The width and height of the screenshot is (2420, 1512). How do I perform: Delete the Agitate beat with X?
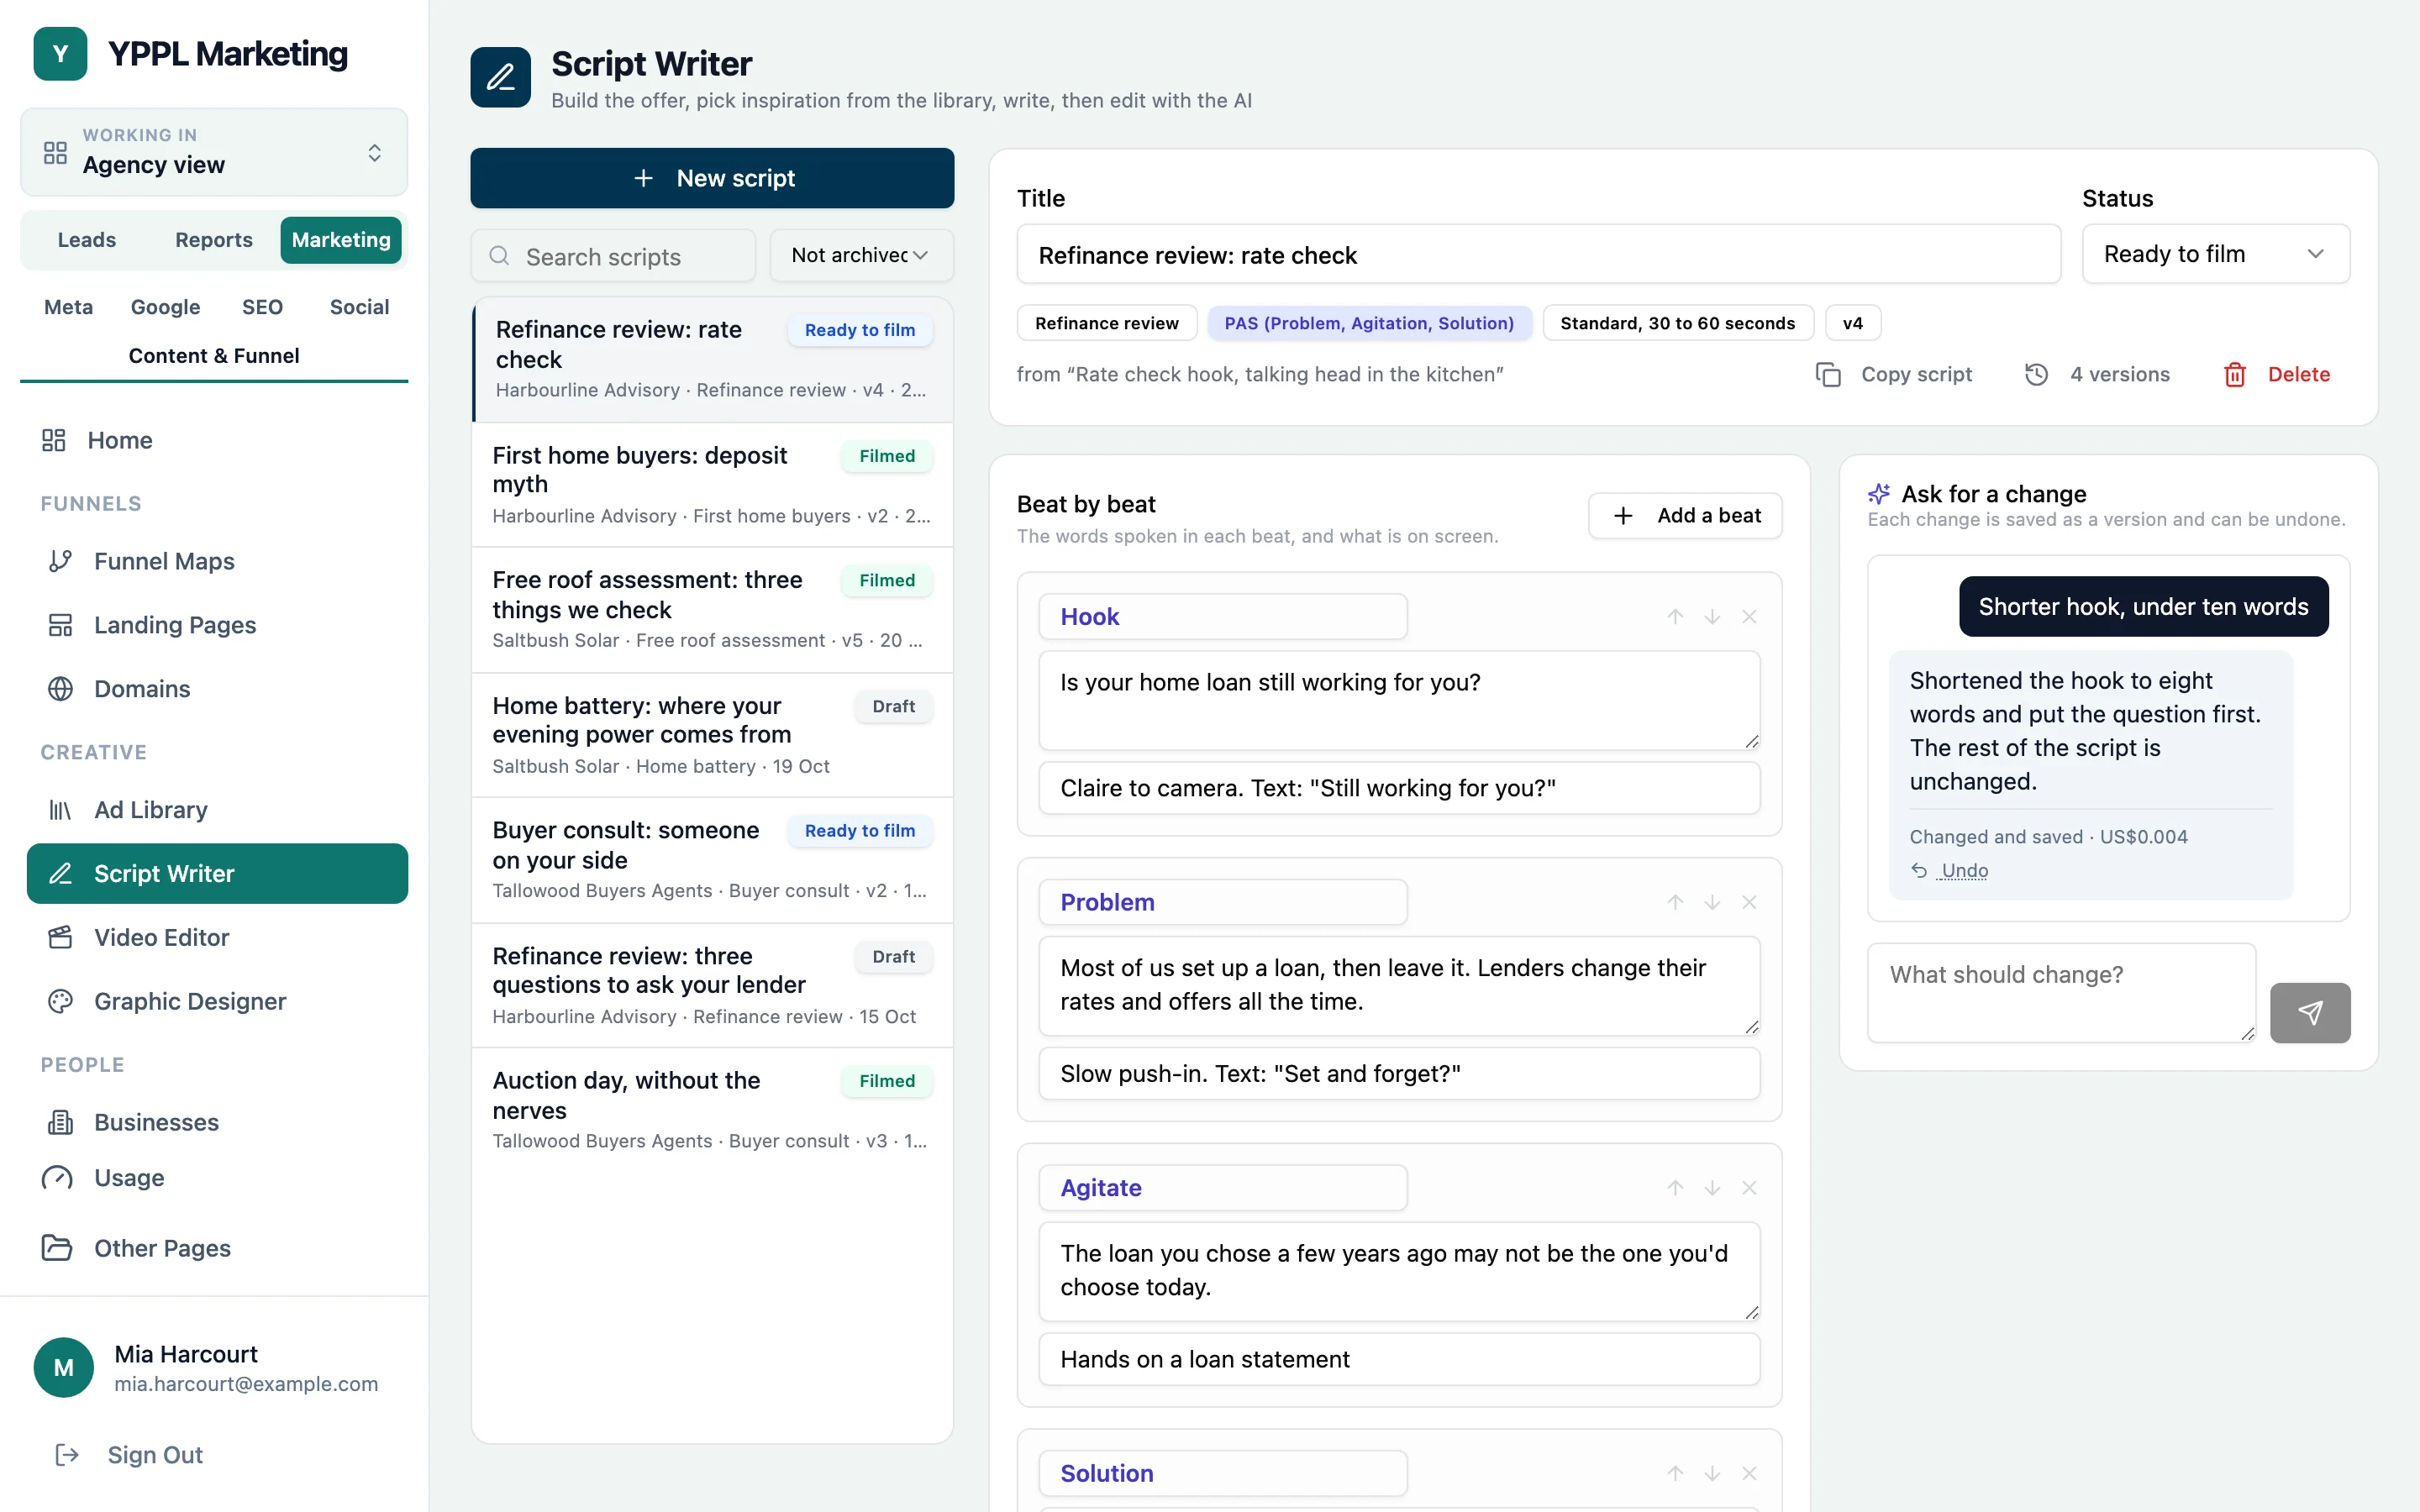click(1749, 1188)
